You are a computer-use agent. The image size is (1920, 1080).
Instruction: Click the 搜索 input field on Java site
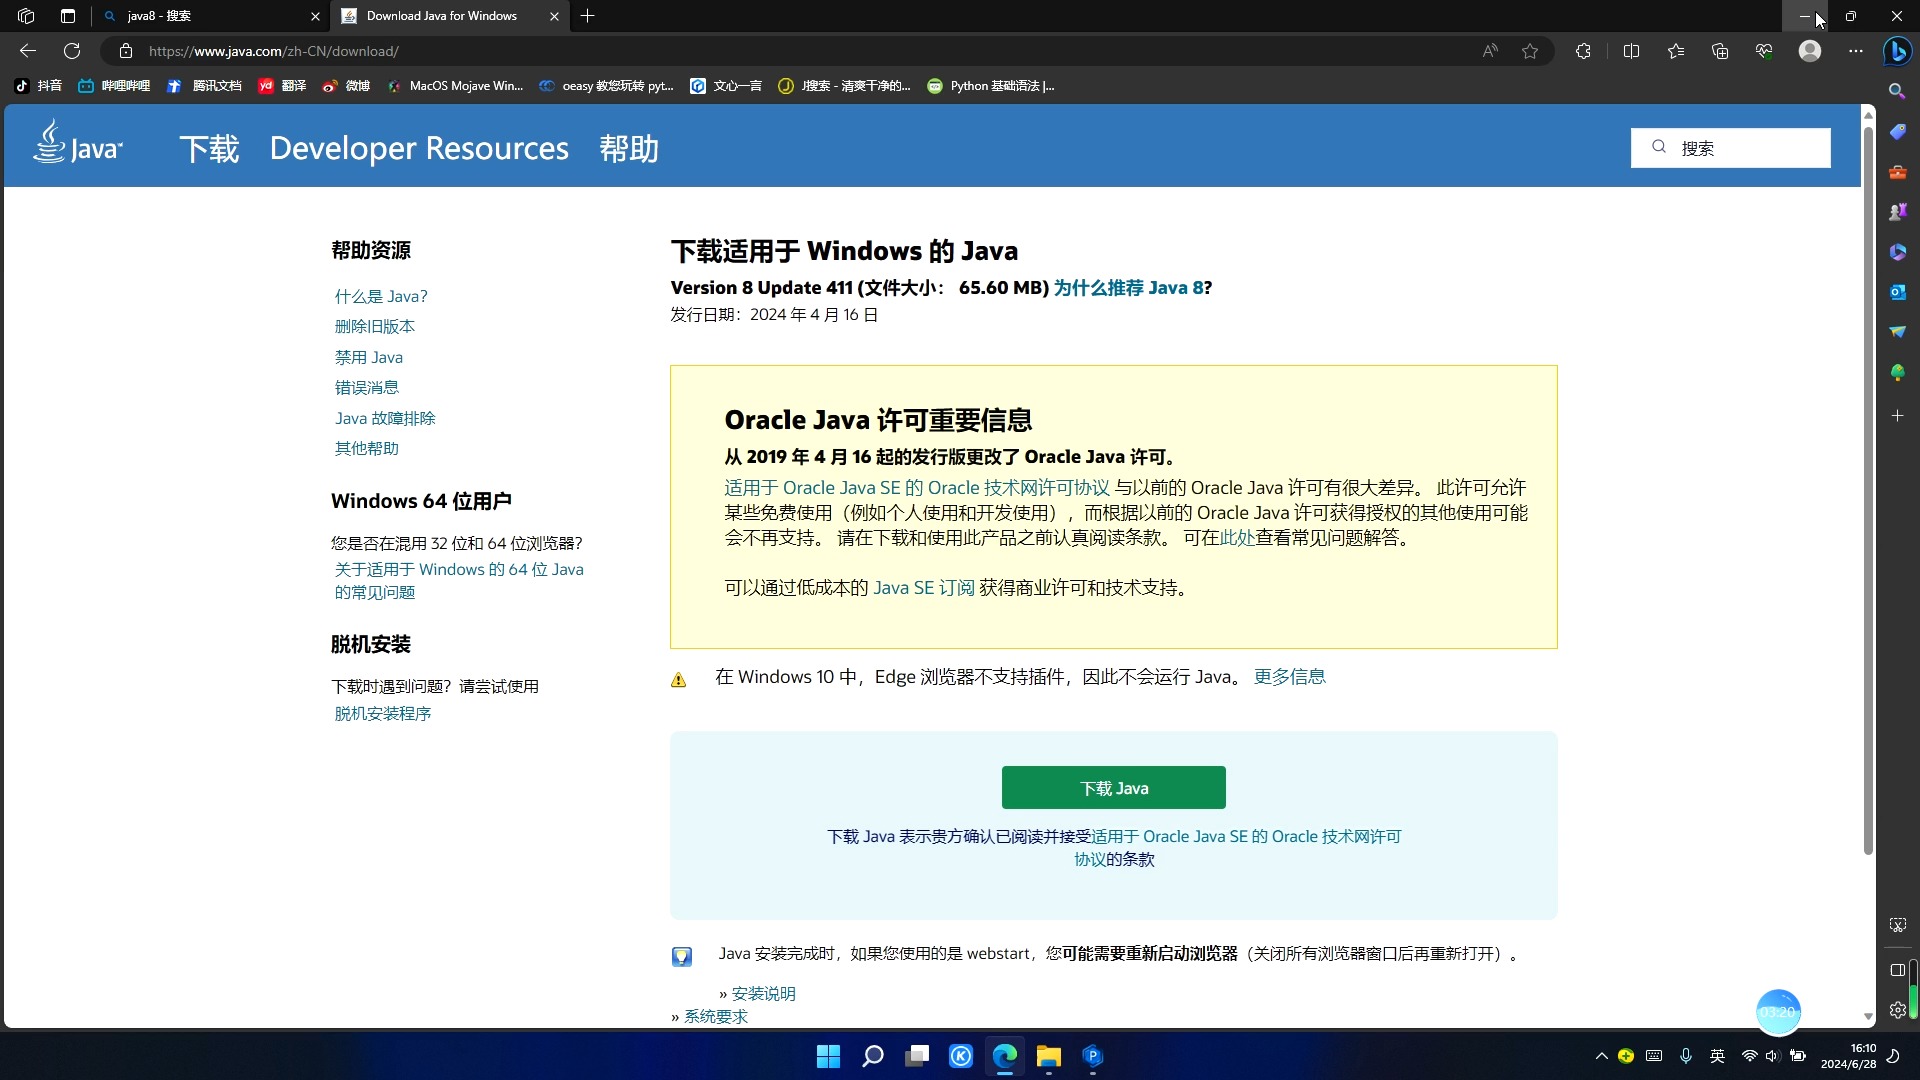click(x=1730, y=148)
